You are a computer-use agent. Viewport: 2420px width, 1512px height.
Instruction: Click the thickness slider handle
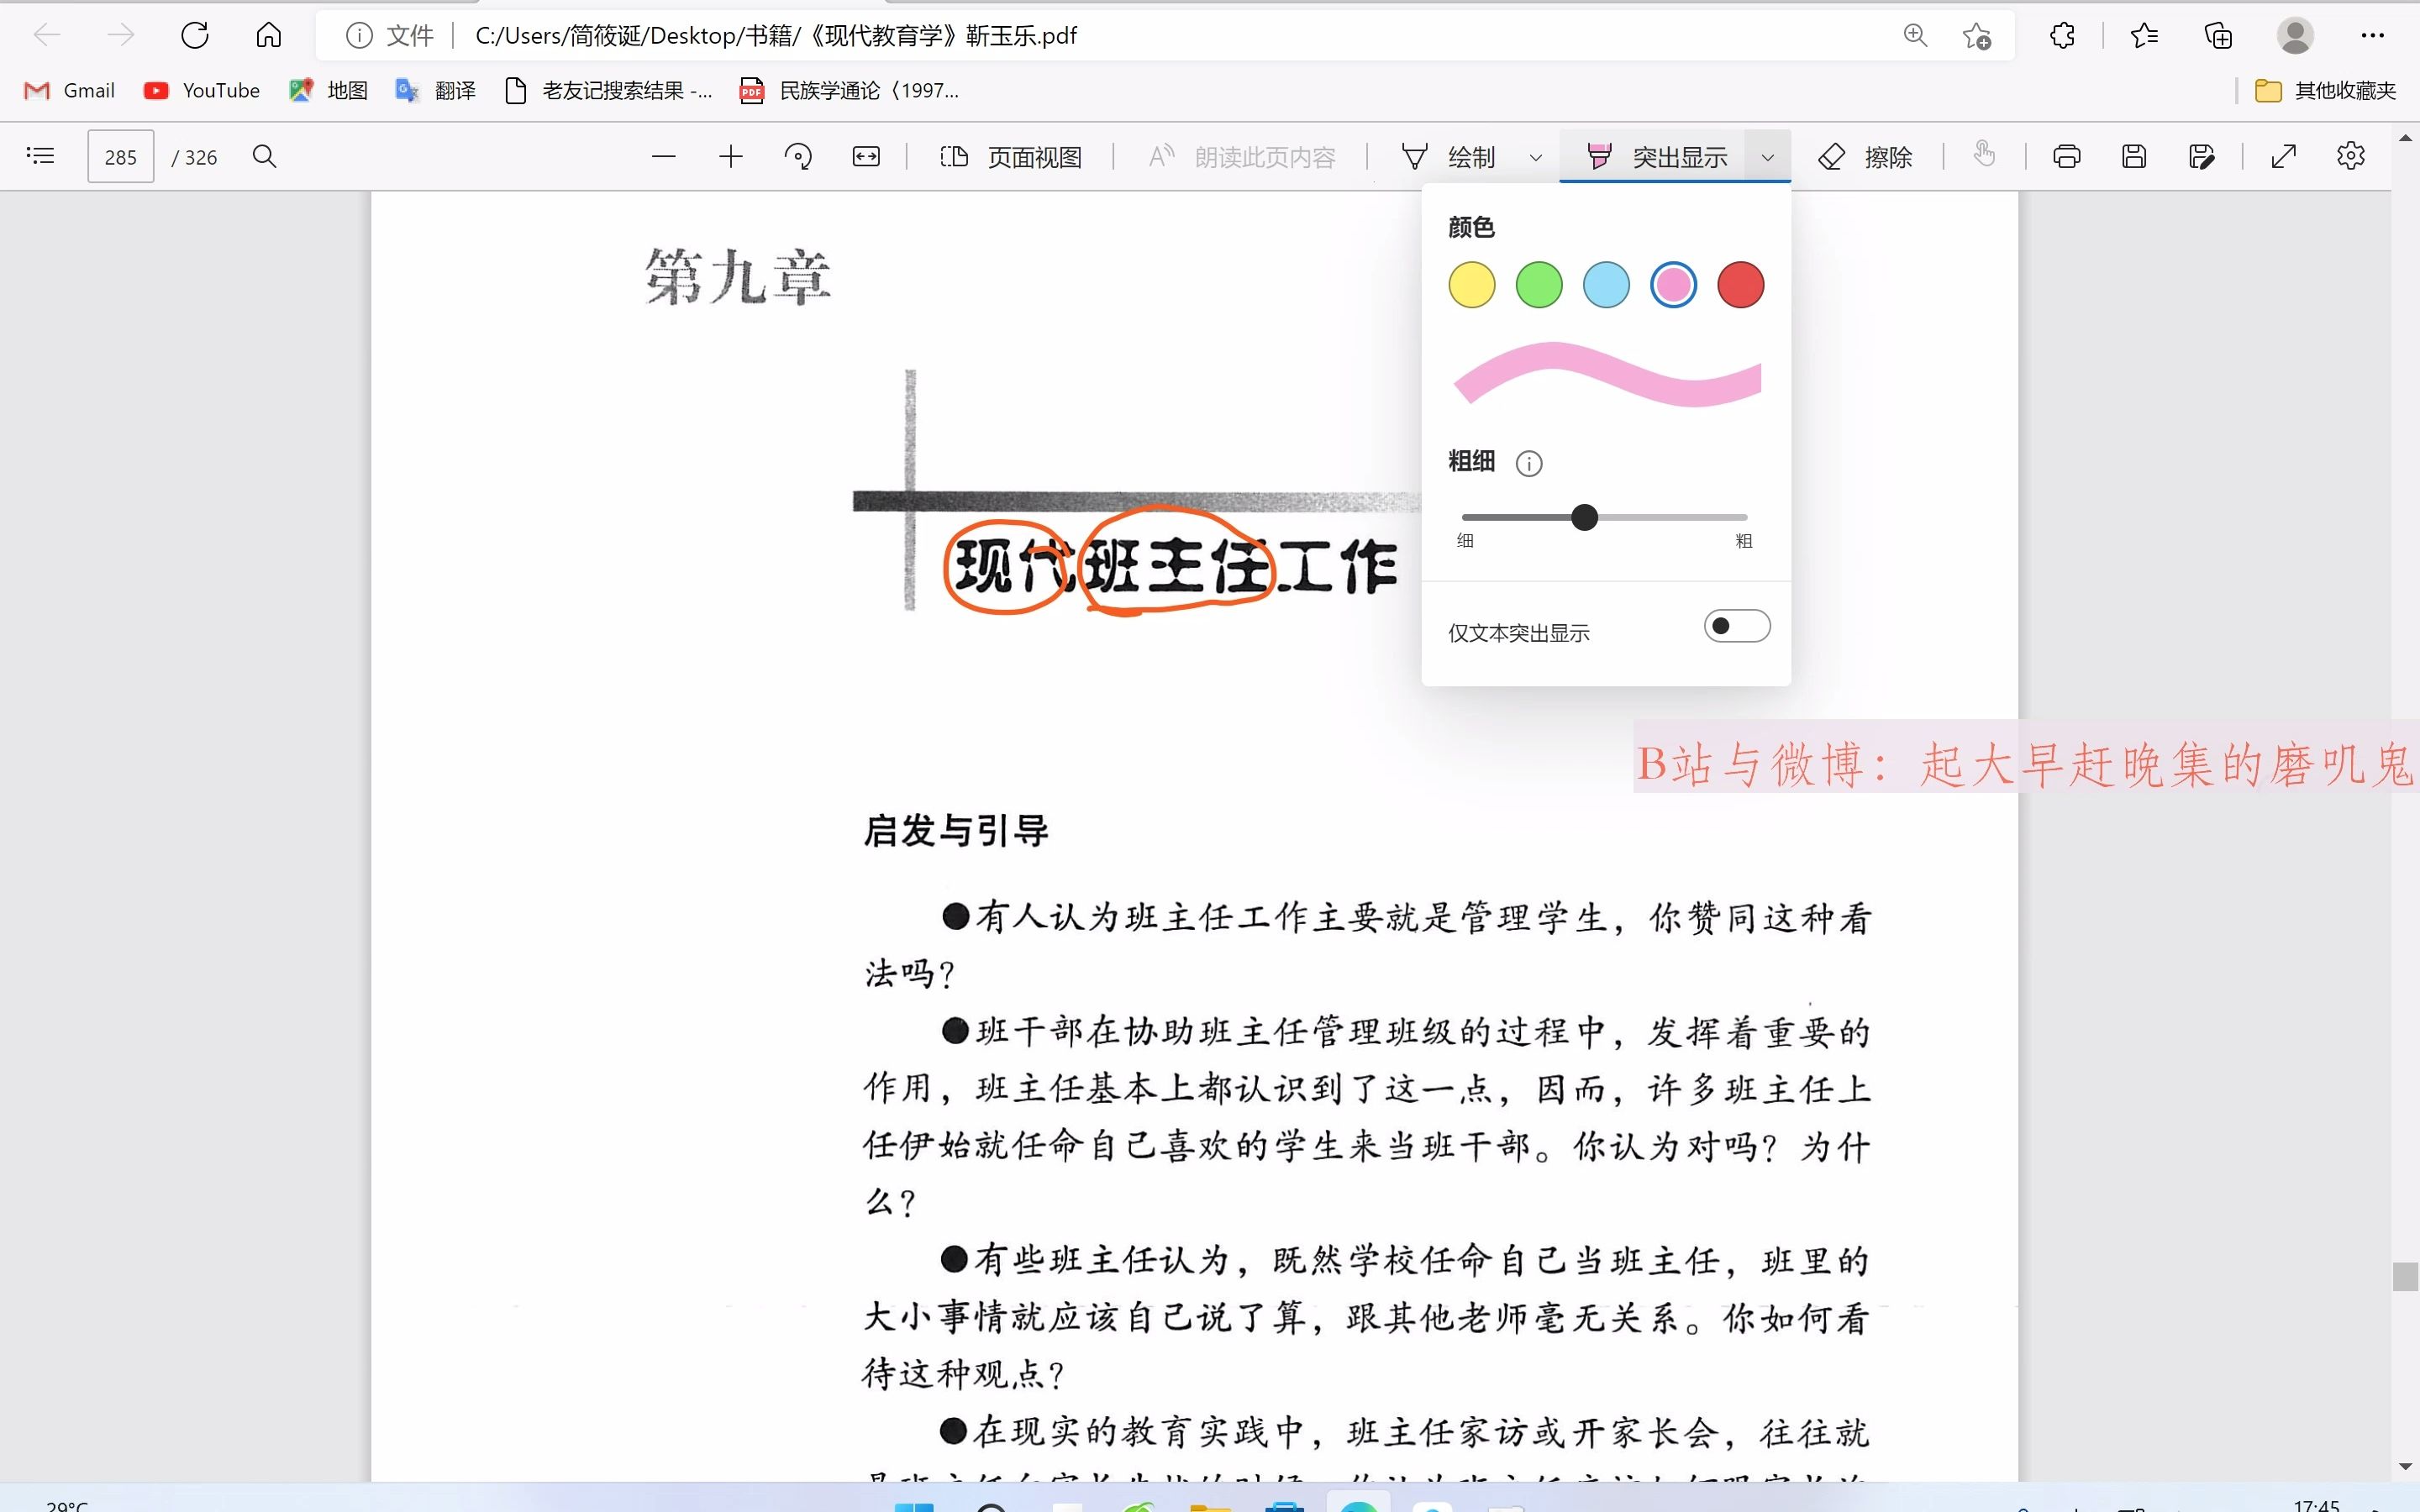pos(1584,517)
